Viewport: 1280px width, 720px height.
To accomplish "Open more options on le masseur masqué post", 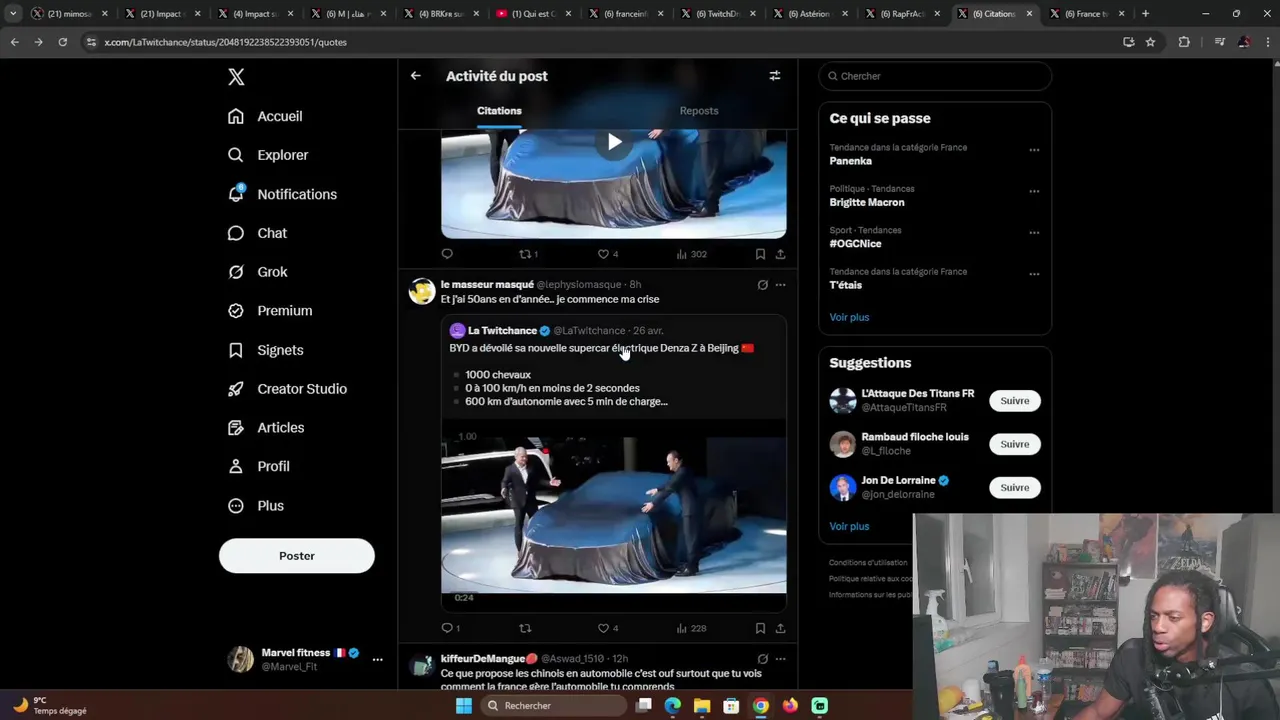I will point(780,285).
